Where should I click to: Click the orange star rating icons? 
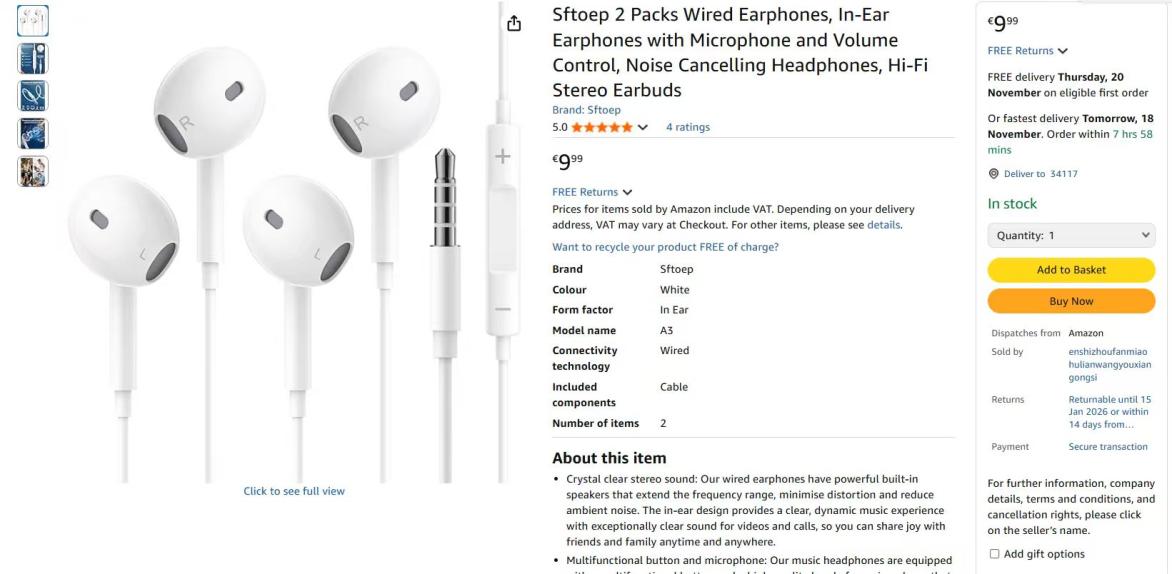click(602, 127)
